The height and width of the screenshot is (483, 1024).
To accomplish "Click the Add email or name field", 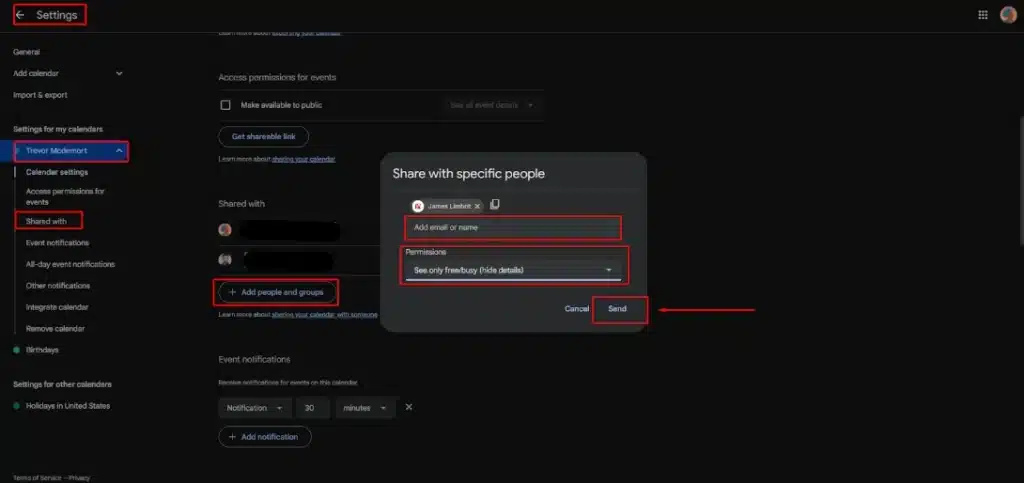I will click(512, 228).
